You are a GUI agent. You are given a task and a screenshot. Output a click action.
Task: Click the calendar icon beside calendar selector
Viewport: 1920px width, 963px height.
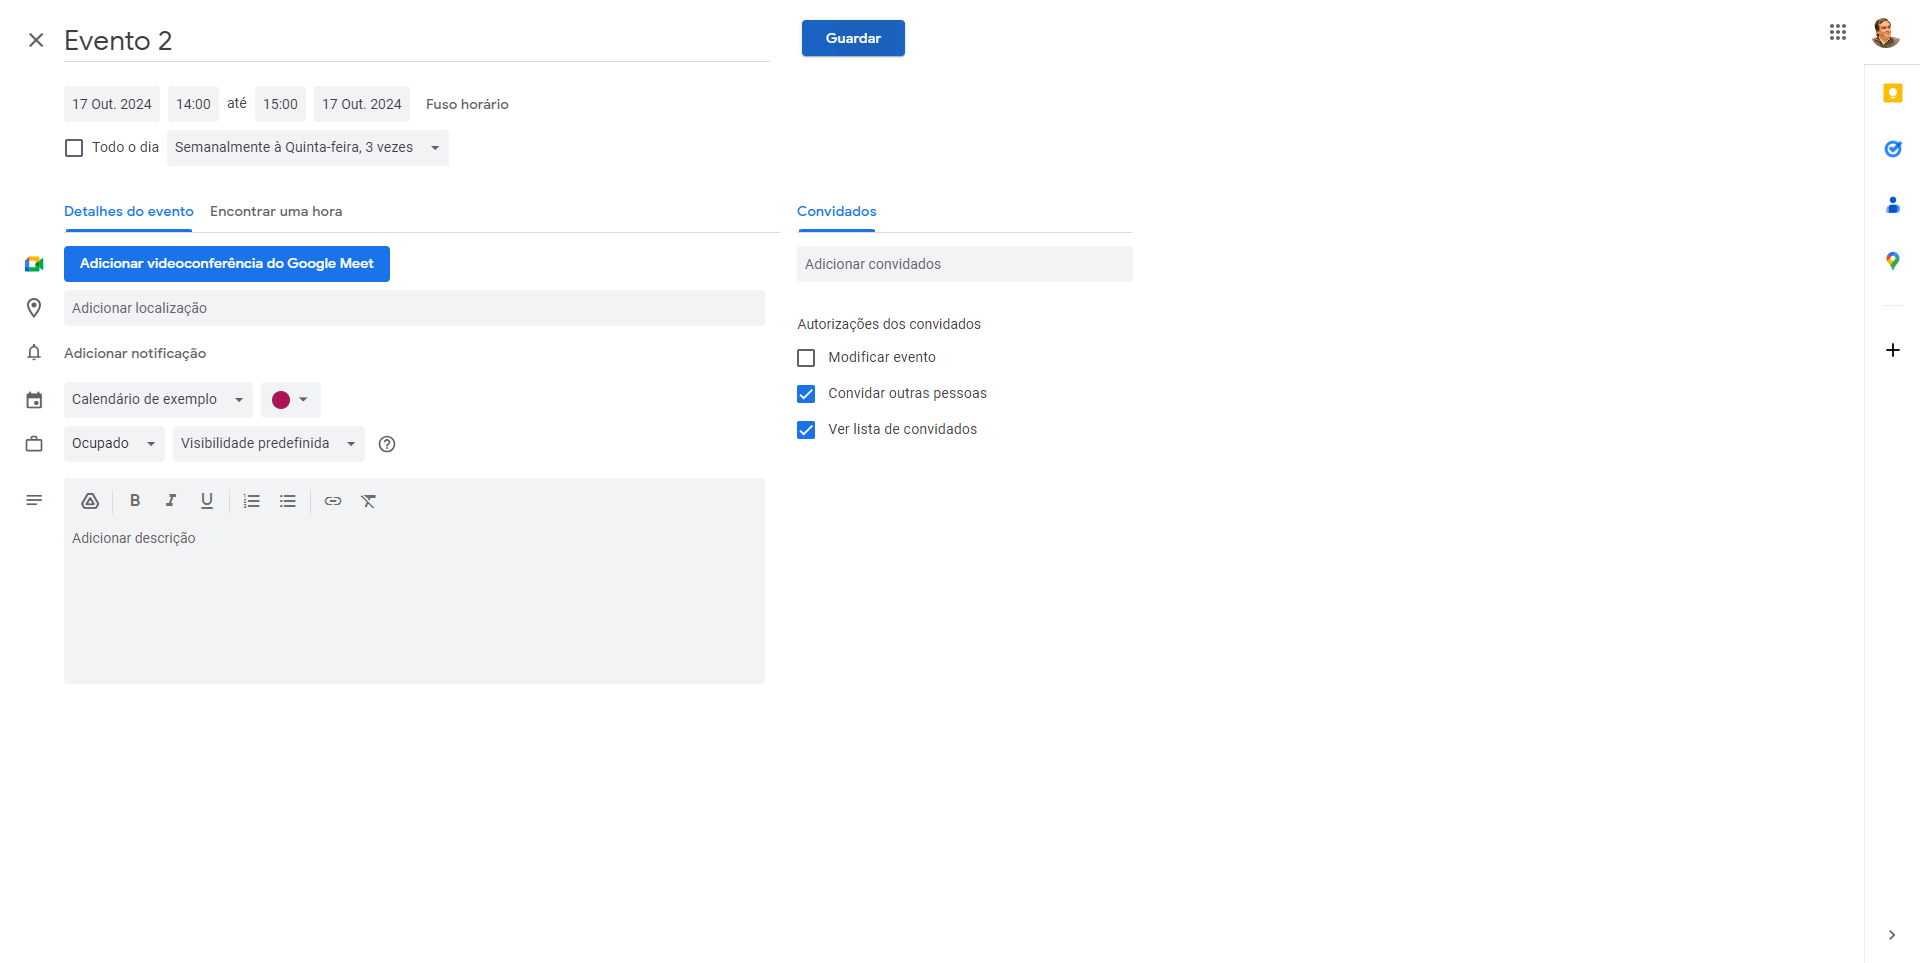tap(34, 400)
